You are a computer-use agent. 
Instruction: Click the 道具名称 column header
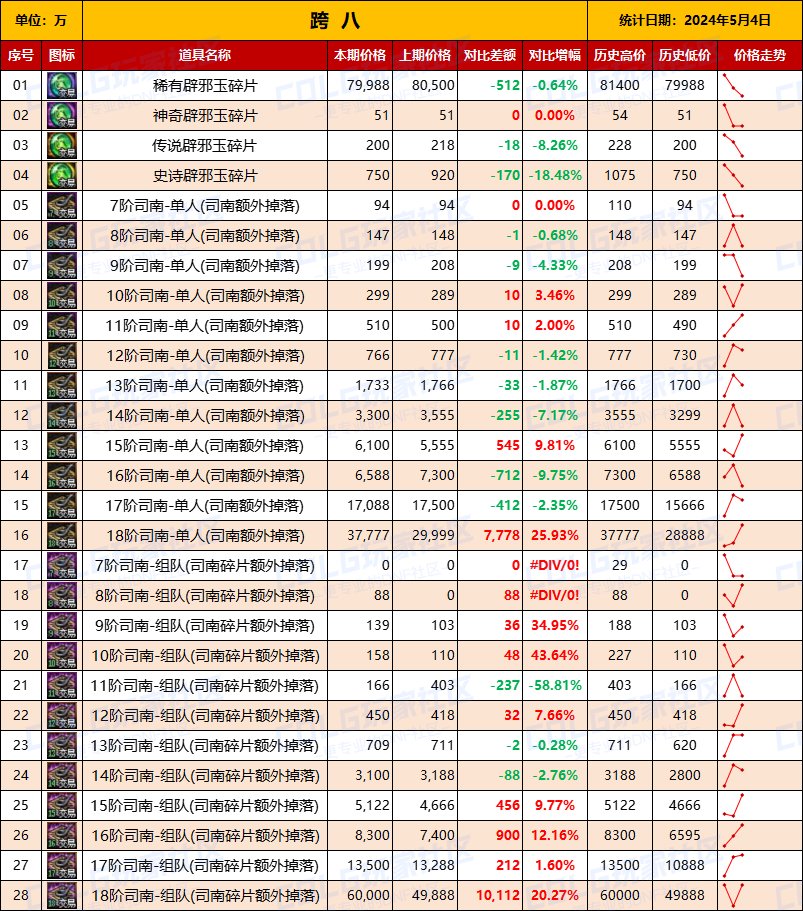(x=205, y=55)
